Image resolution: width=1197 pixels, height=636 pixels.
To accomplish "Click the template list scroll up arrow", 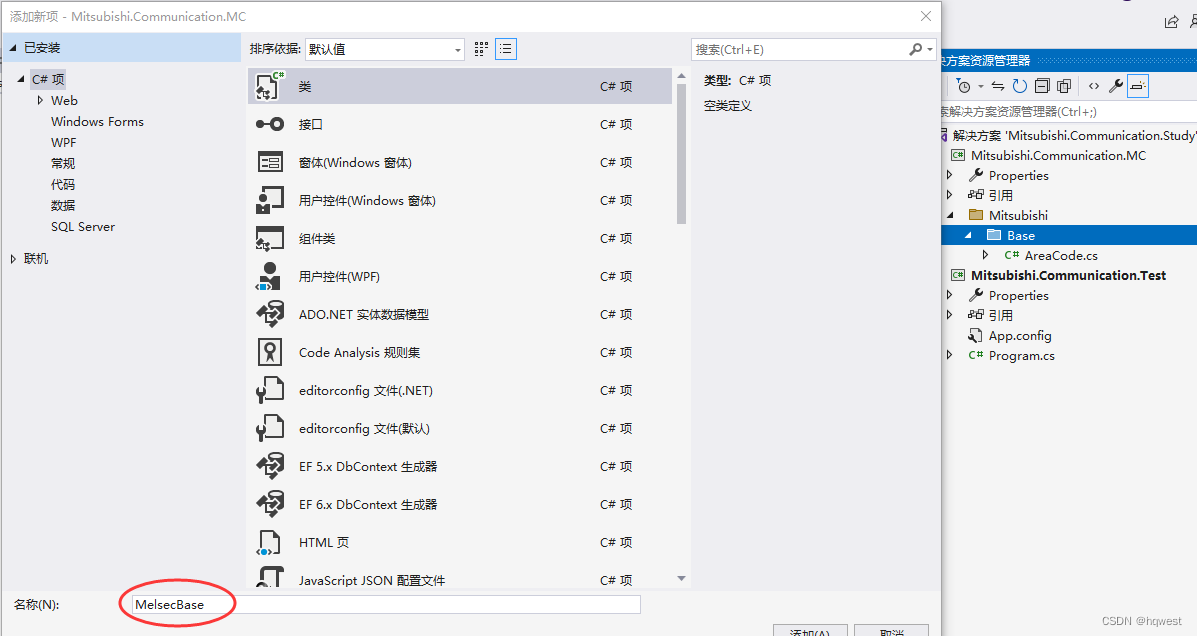I will point(682,76).
